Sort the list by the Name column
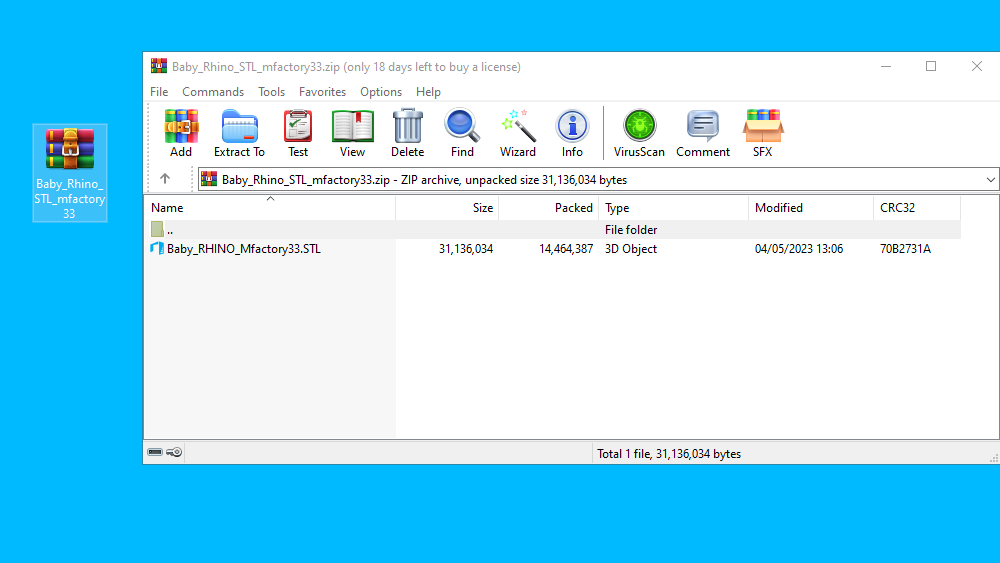 (270, 208)
